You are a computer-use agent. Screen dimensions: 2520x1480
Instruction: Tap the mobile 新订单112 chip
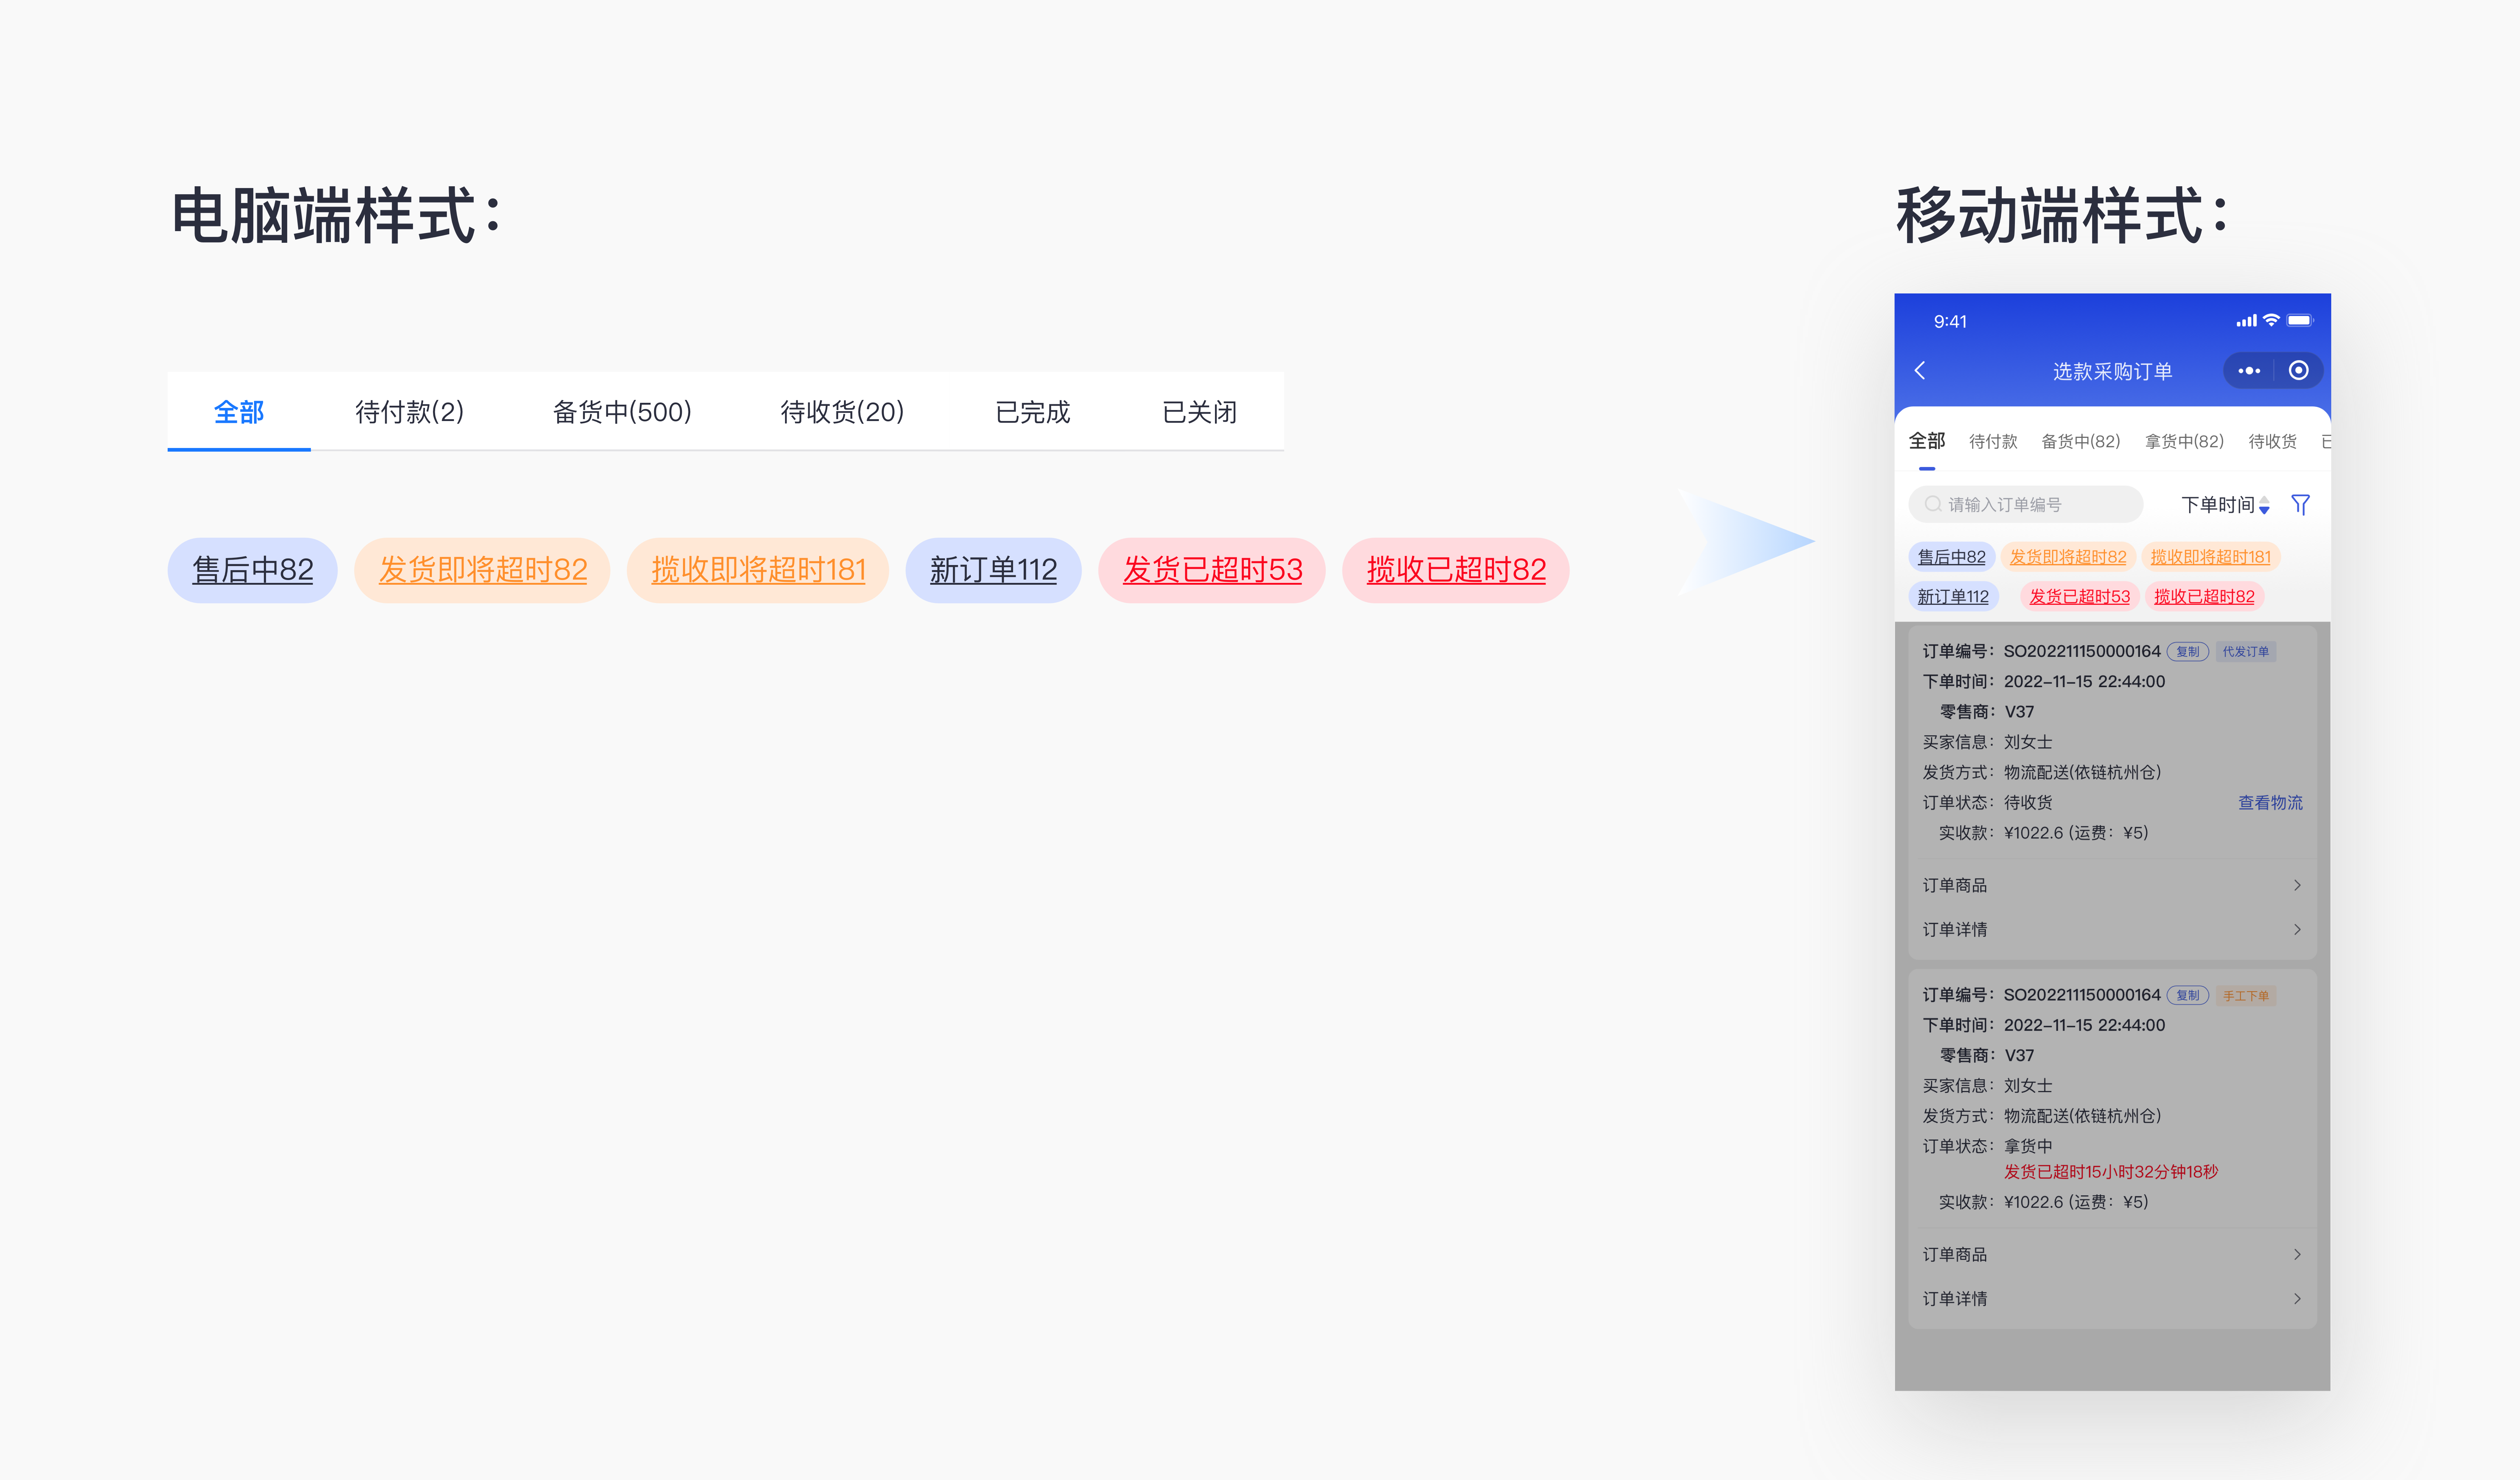(x=1953, y=597)
